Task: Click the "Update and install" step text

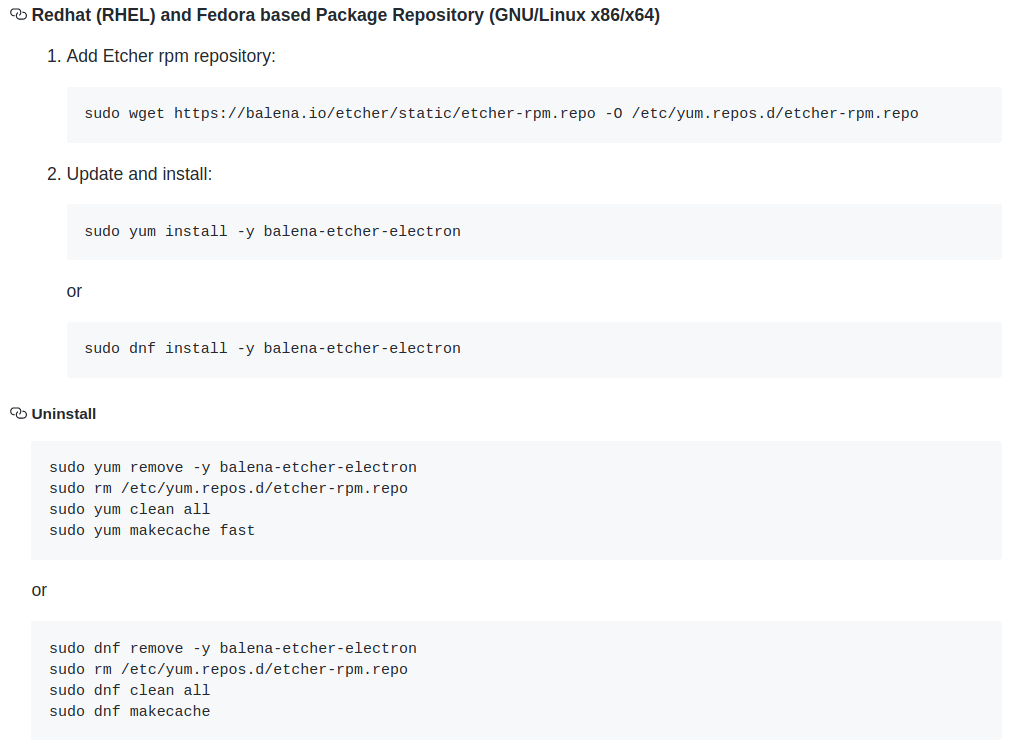Action: coord(139,174)
